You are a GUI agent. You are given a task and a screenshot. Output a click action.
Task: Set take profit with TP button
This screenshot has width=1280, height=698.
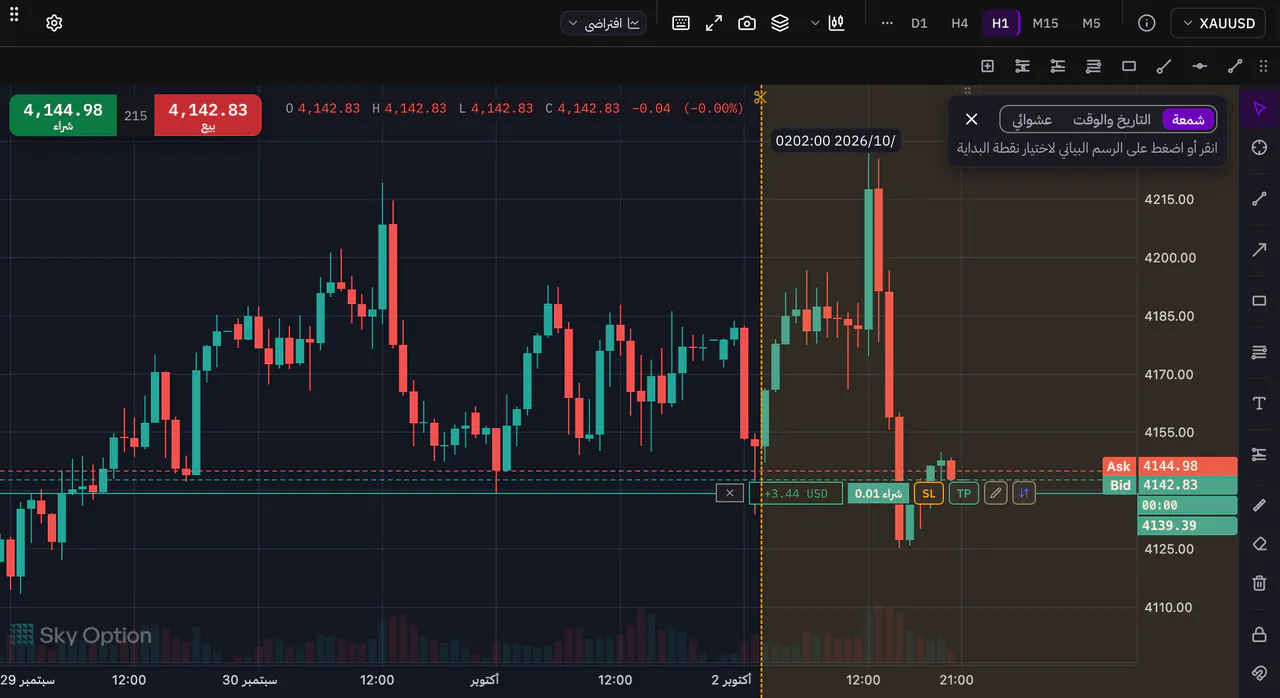[x=964, y=493]
